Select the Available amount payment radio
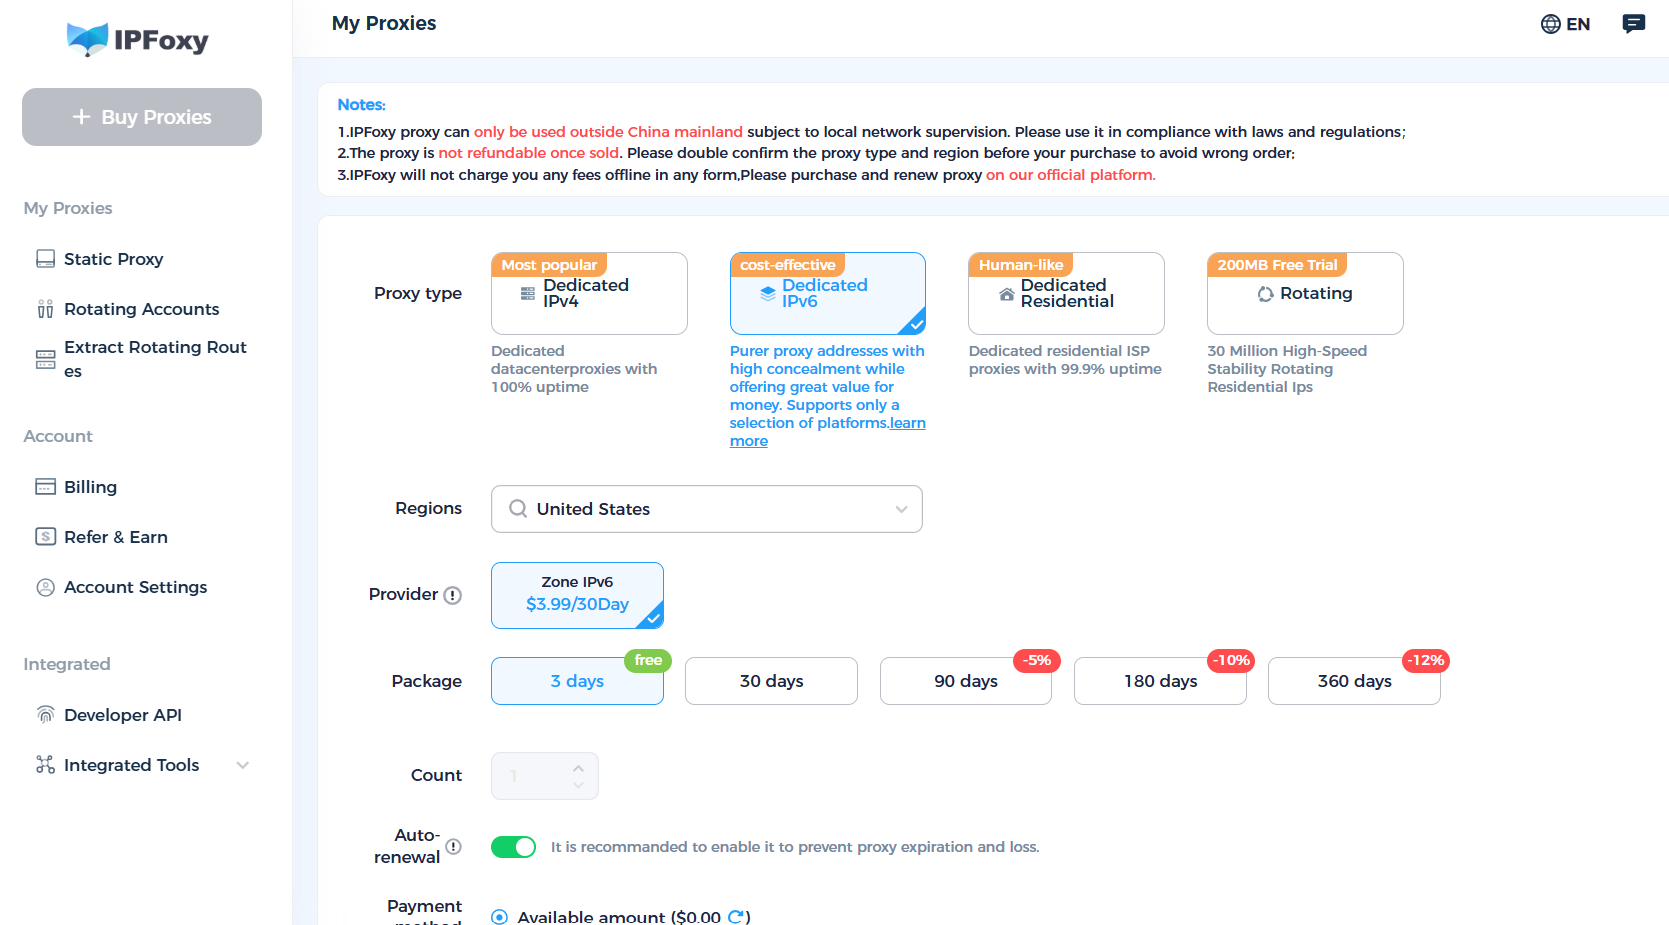 click(500, 917)
